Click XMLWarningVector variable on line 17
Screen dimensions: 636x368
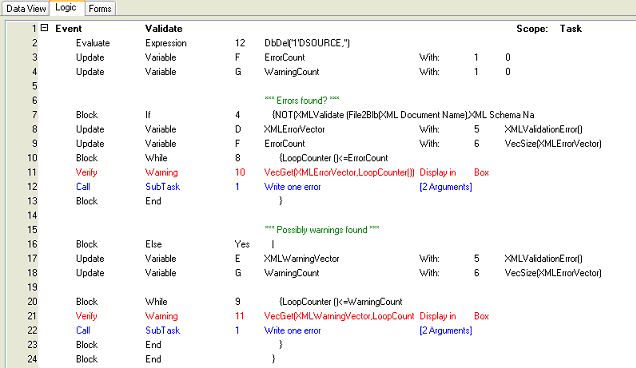[x=301, y=258]
